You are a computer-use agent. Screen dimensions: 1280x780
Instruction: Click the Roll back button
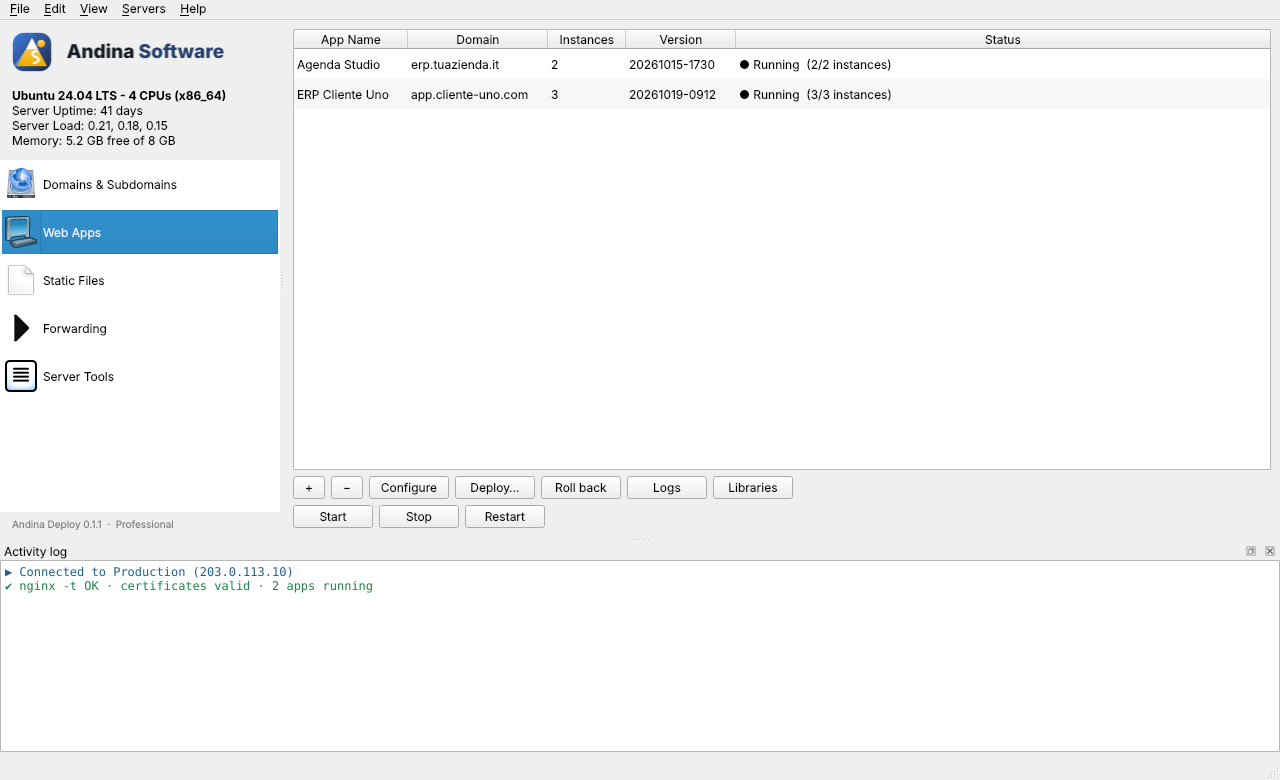point(581,488)
